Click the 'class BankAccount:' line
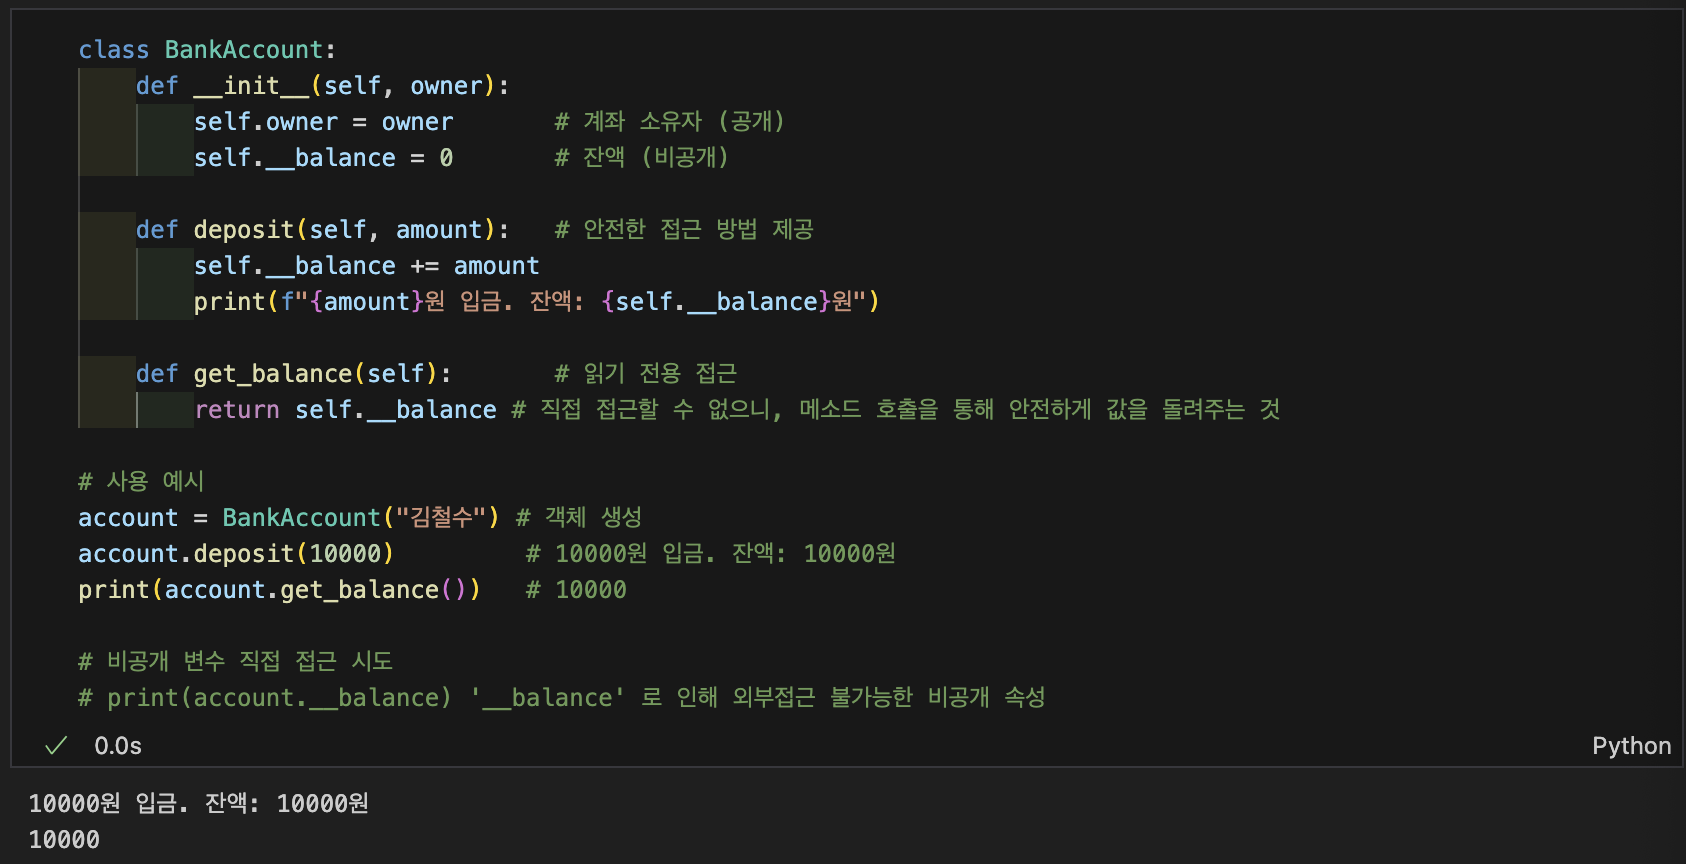The image size is (1686, 864). pos(207,50)
